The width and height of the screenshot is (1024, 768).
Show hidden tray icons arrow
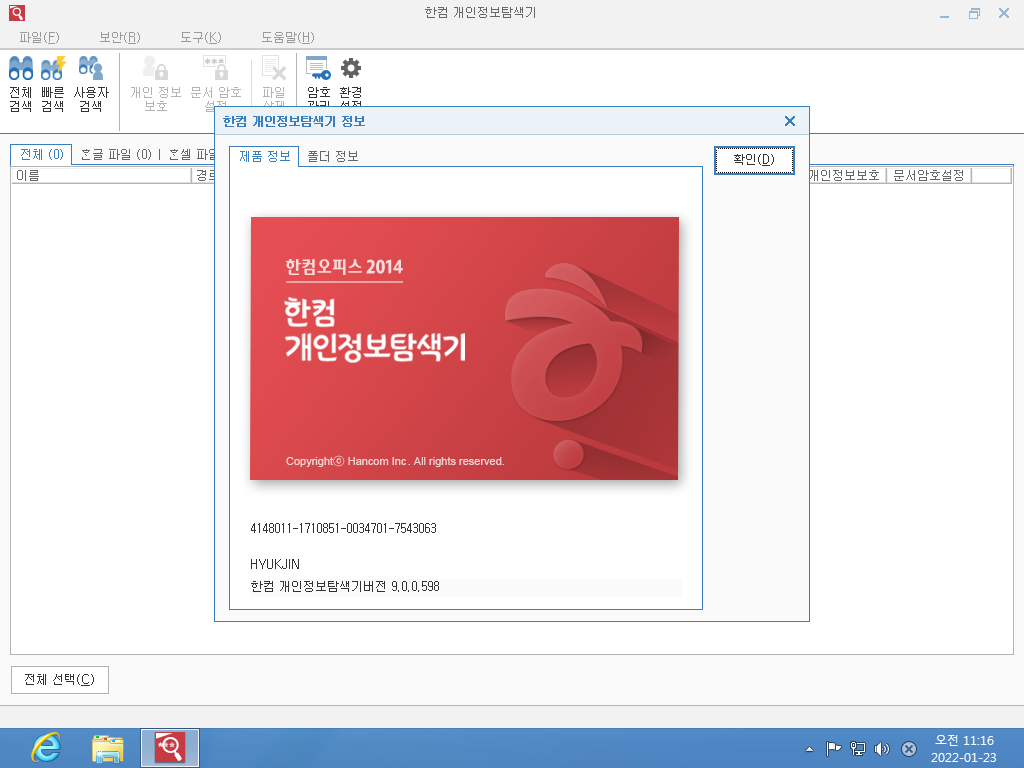point(809,749)
